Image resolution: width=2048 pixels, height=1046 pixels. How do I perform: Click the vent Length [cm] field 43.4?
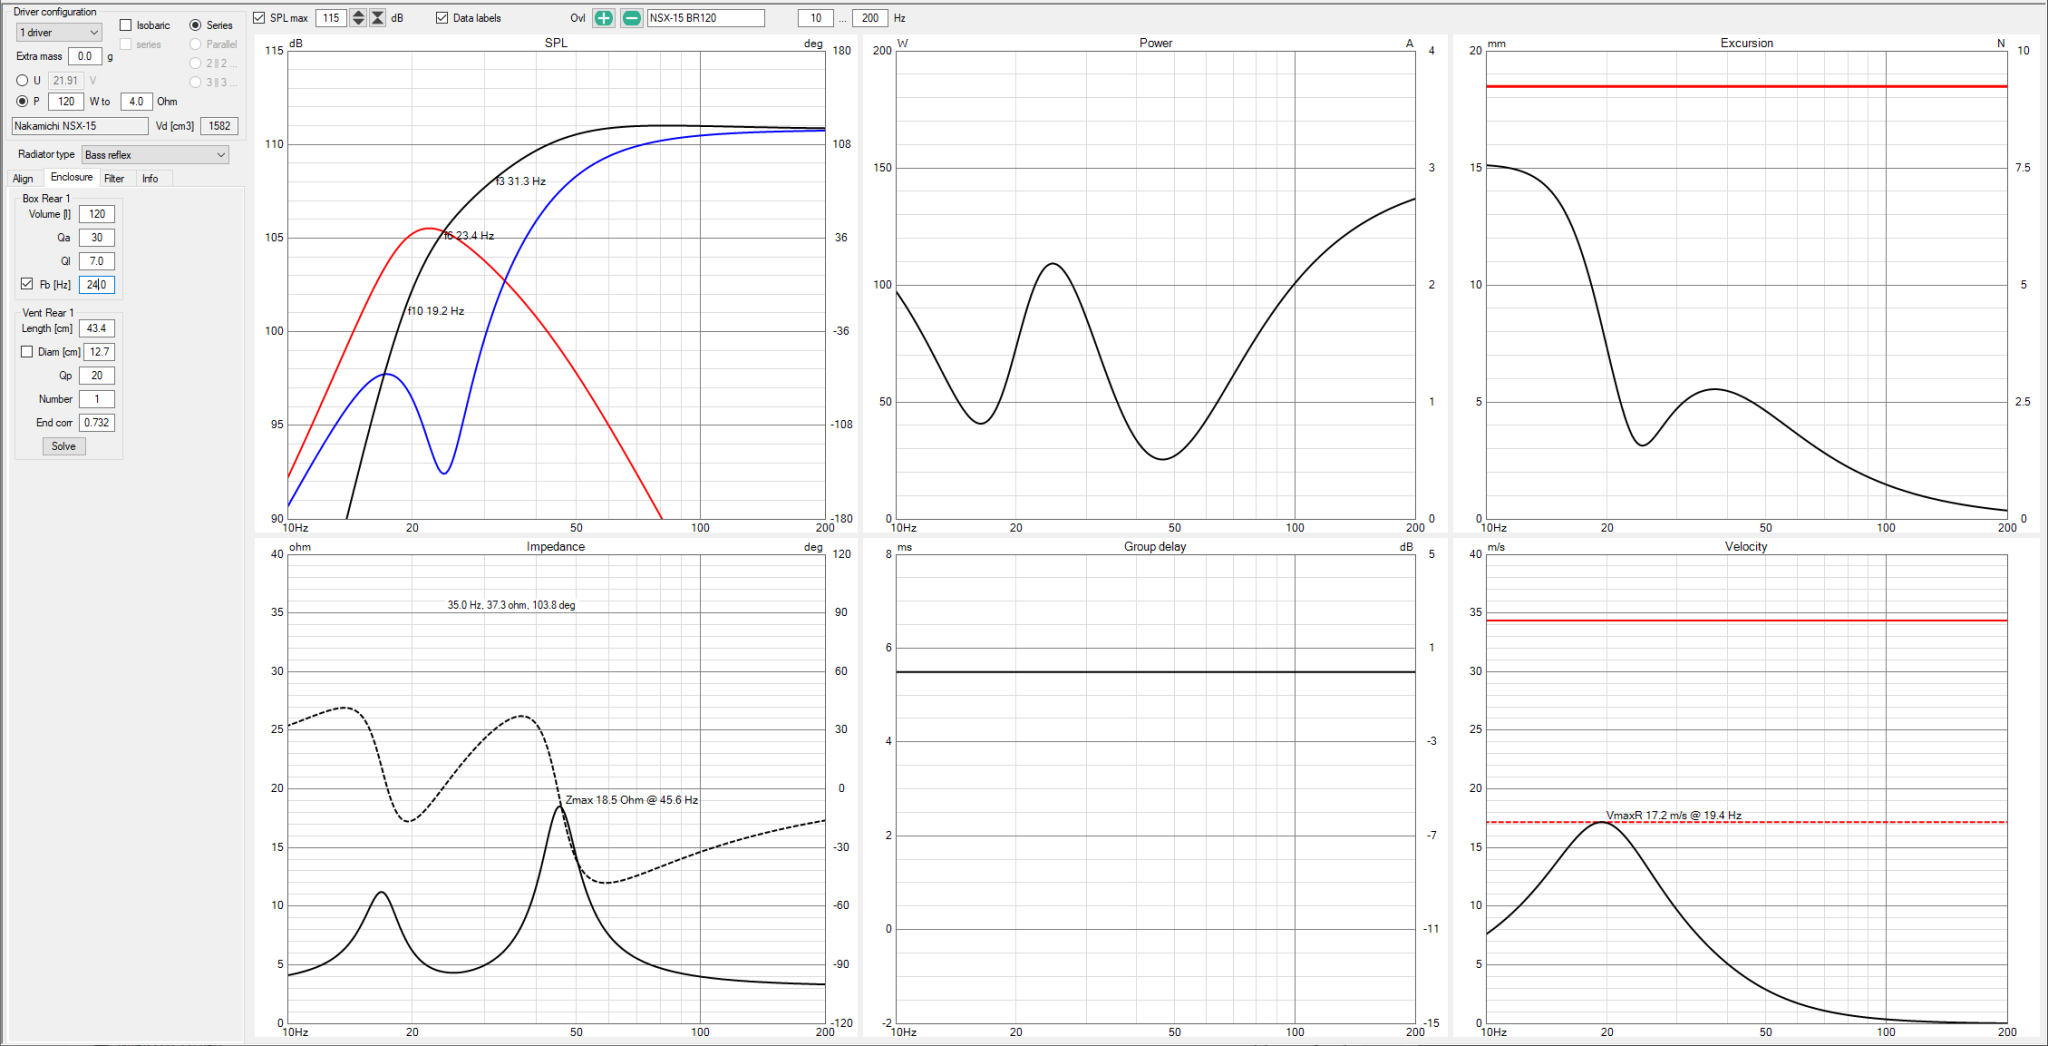coord(97,328)
